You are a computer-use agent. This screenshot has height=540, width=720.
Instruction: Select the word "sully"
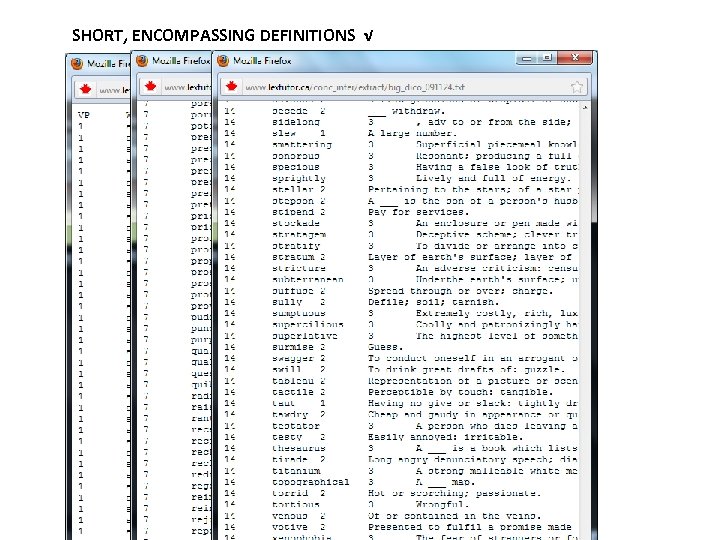287,302
